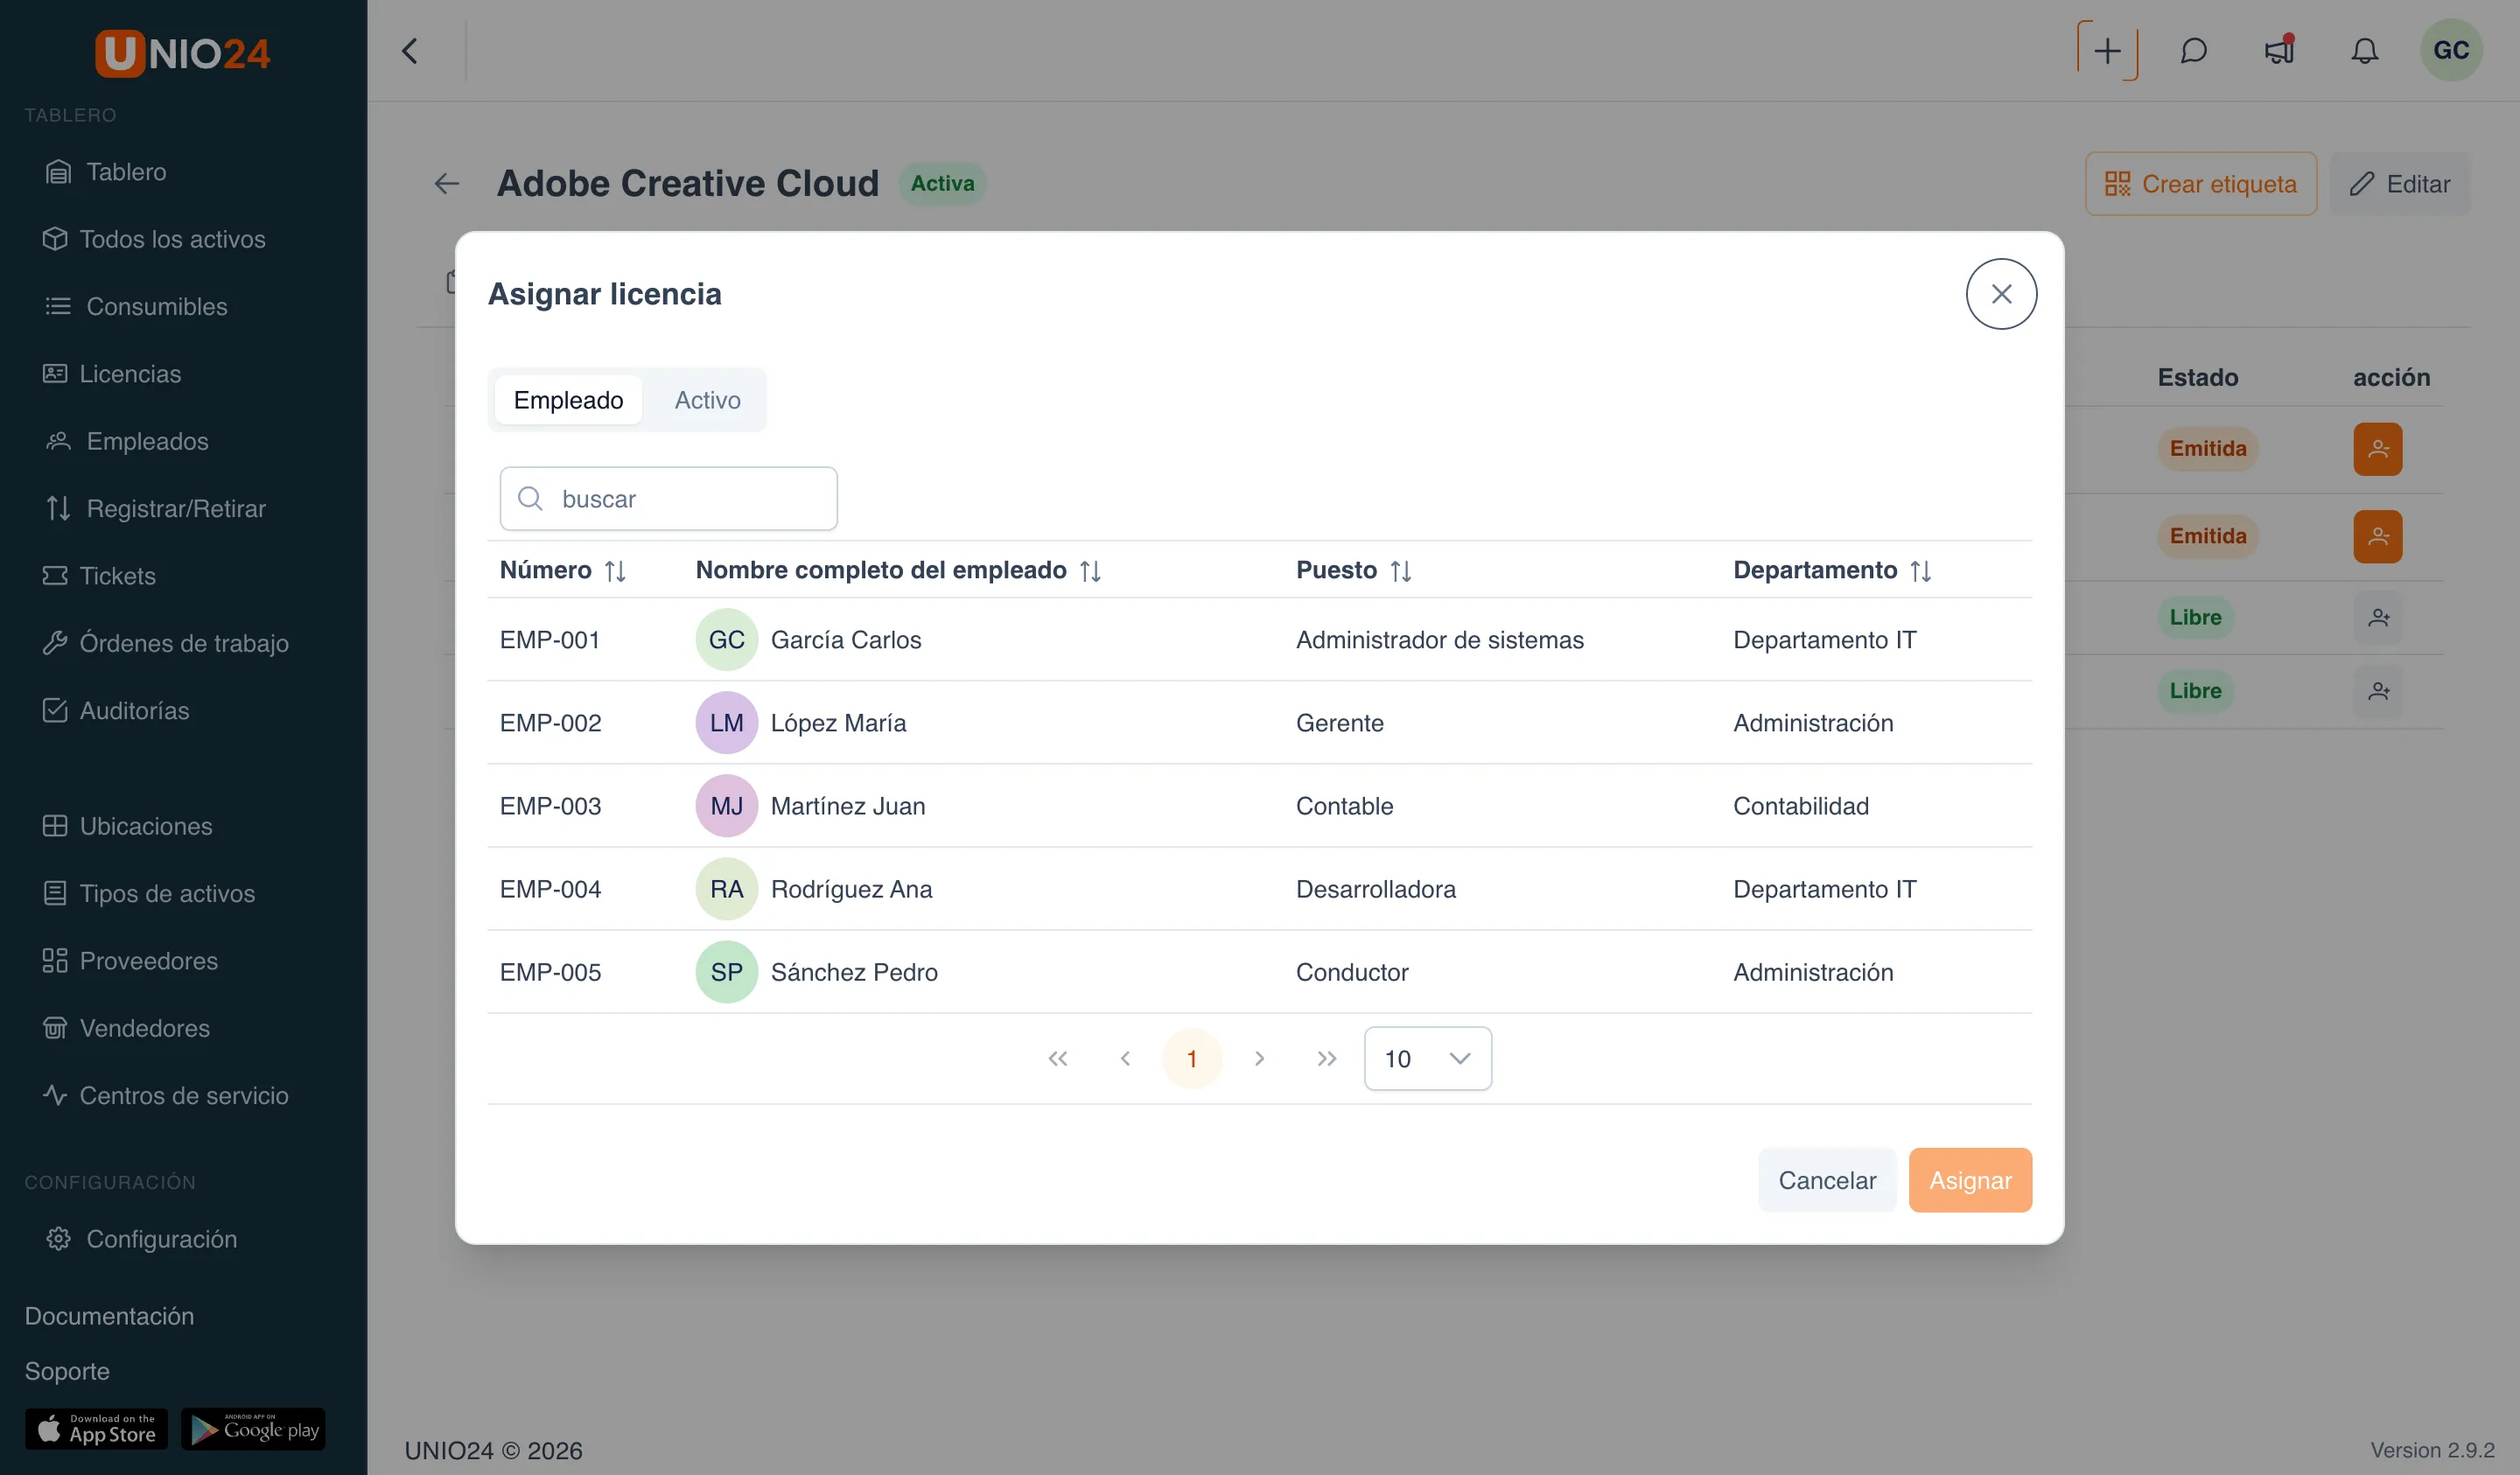Switch to the Activo tab
2520x1475 pixels.
tap(707, 400)
